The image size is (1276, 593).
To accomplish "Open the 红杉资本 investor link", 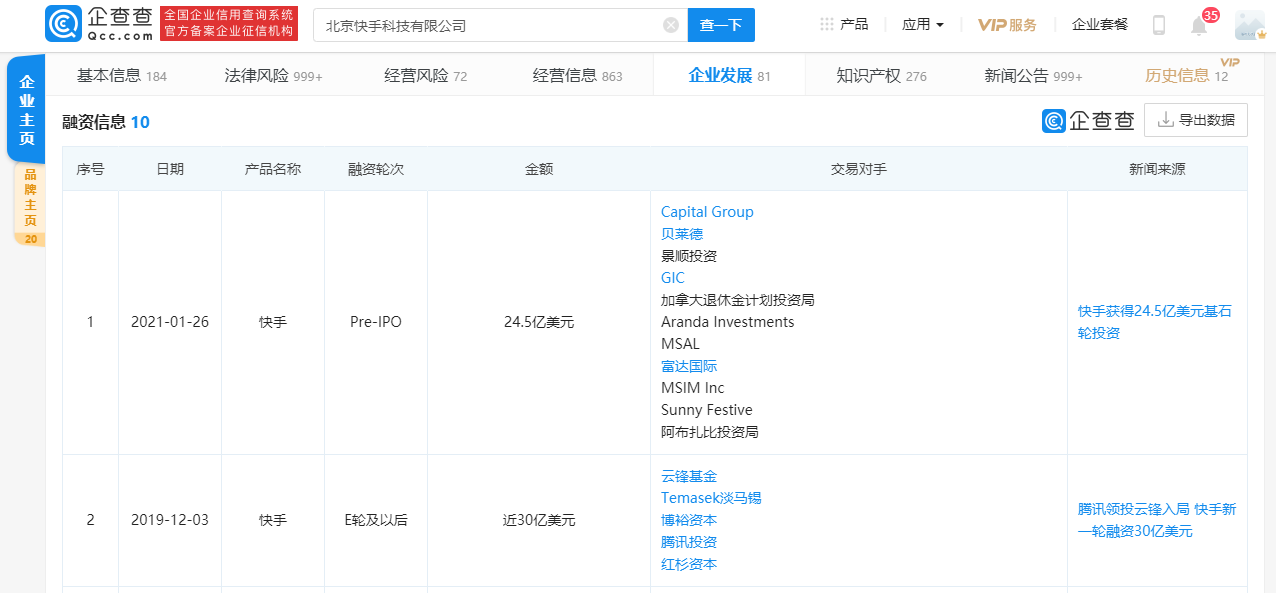I will coord(689,564).
